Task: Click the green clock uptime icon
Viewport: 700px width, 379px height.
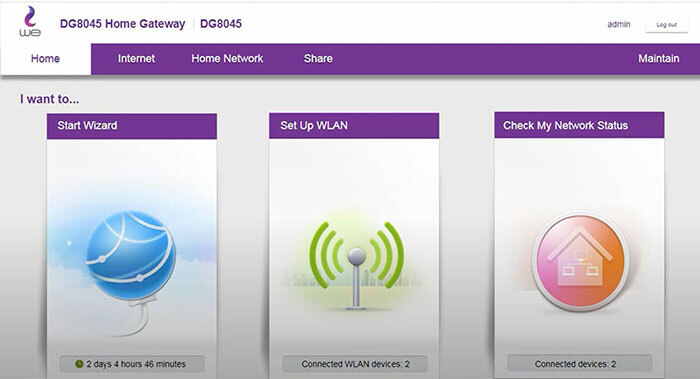Action: tap(79, 364)
